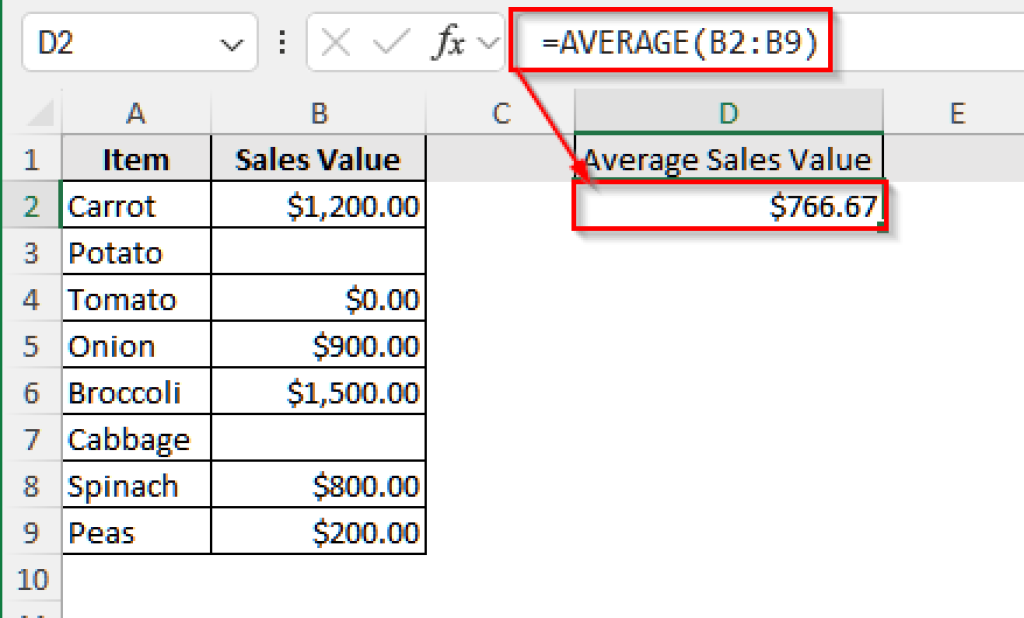
Task: Click the Average Sales Value header cell
Action: pyautogui.click(x=727, y=158)
